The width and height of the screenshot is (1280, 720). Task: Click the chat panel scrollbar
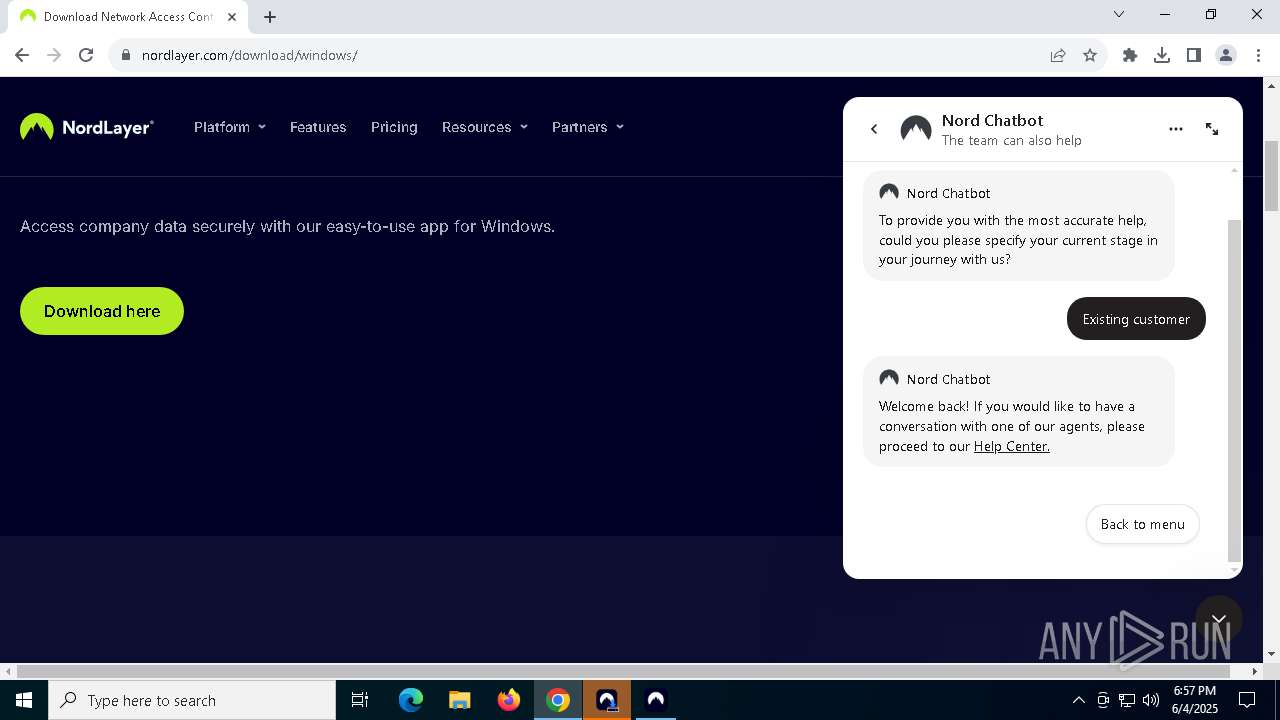pyautogui.click(x=1234, y=390)
